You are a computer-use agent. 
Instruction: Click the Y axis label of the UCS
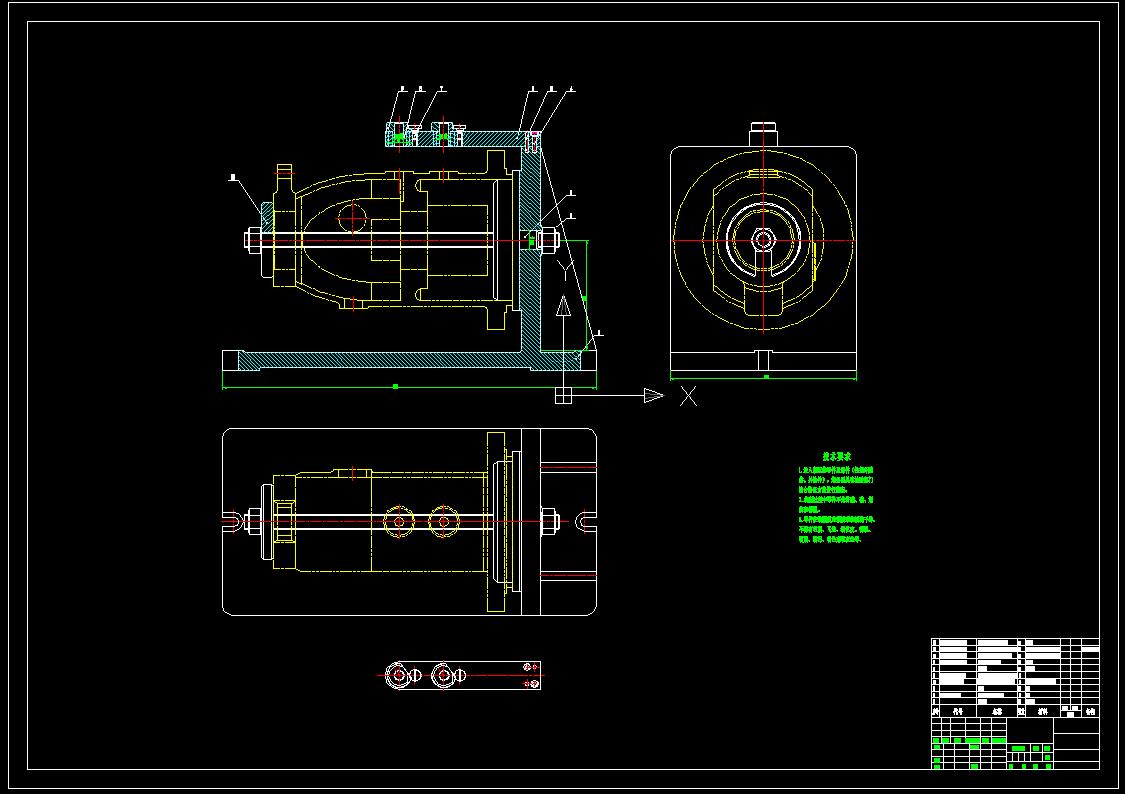click(567, 270)
